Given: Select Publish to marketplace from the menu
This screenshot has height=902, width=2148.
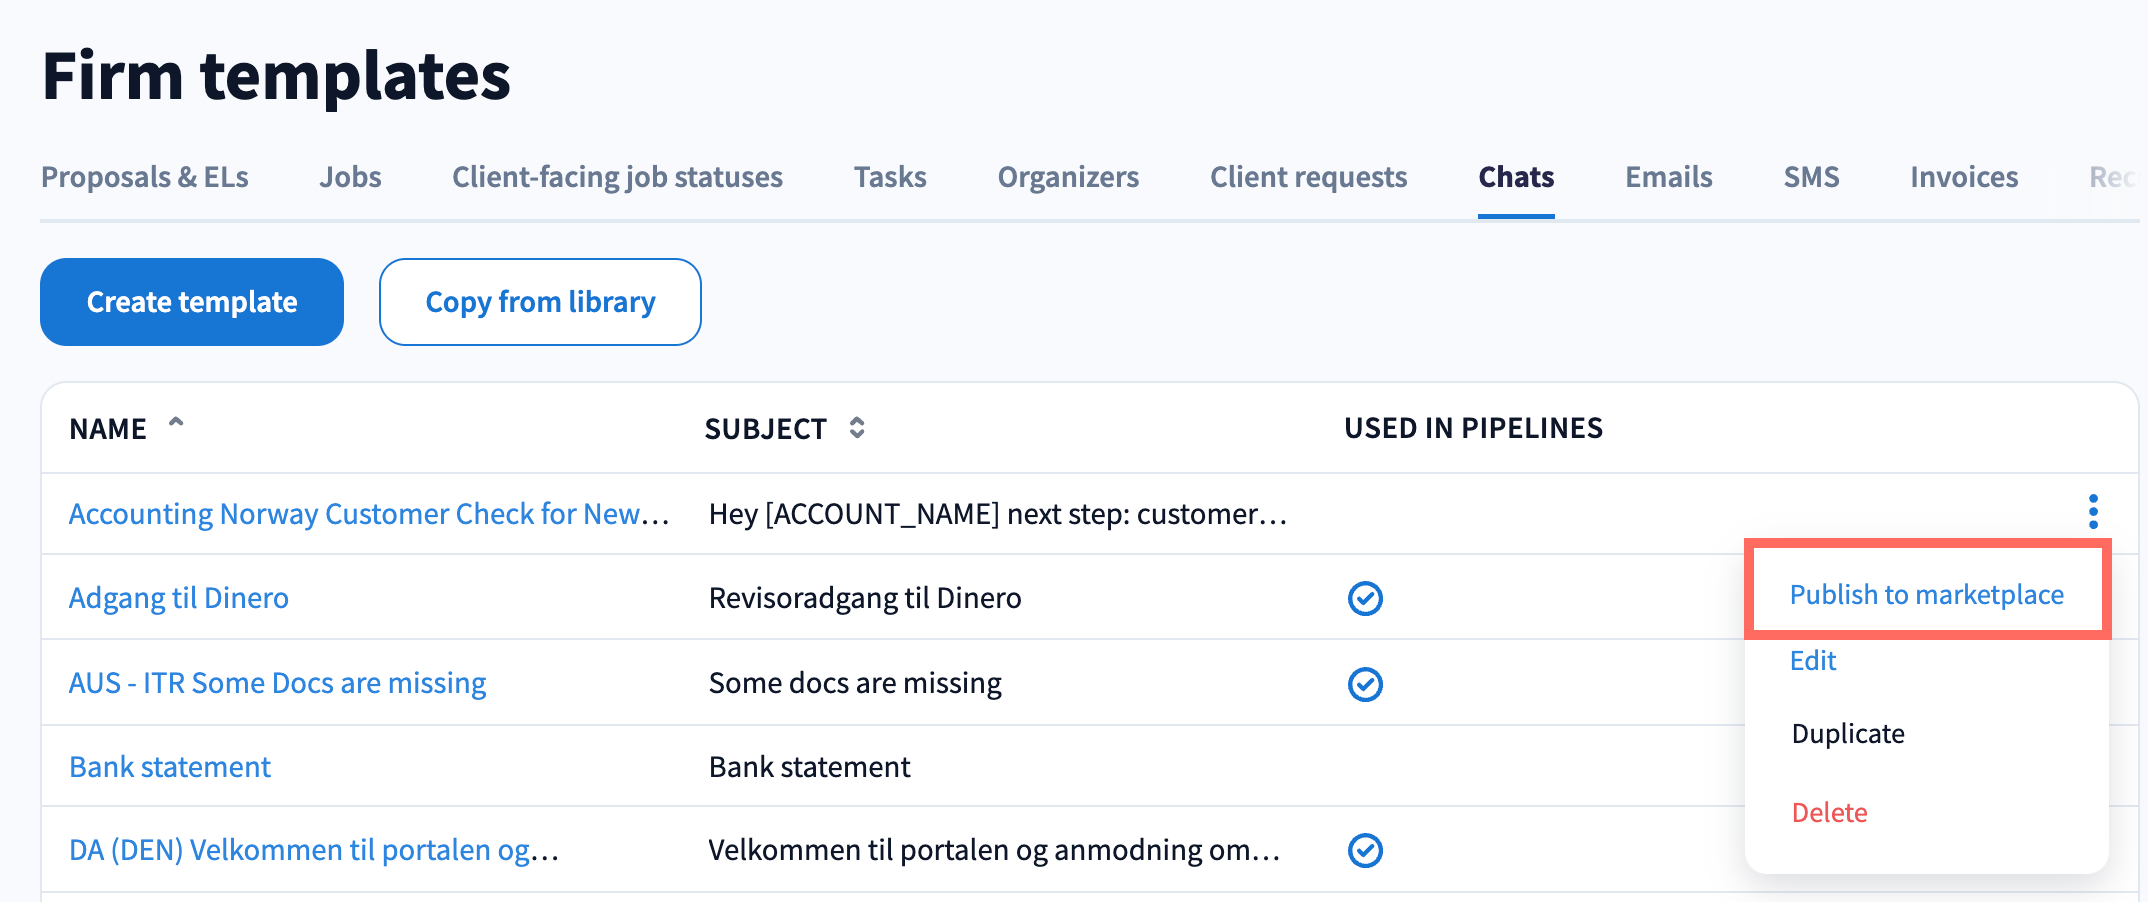Looking at the screenshot, I should 1926,594.
